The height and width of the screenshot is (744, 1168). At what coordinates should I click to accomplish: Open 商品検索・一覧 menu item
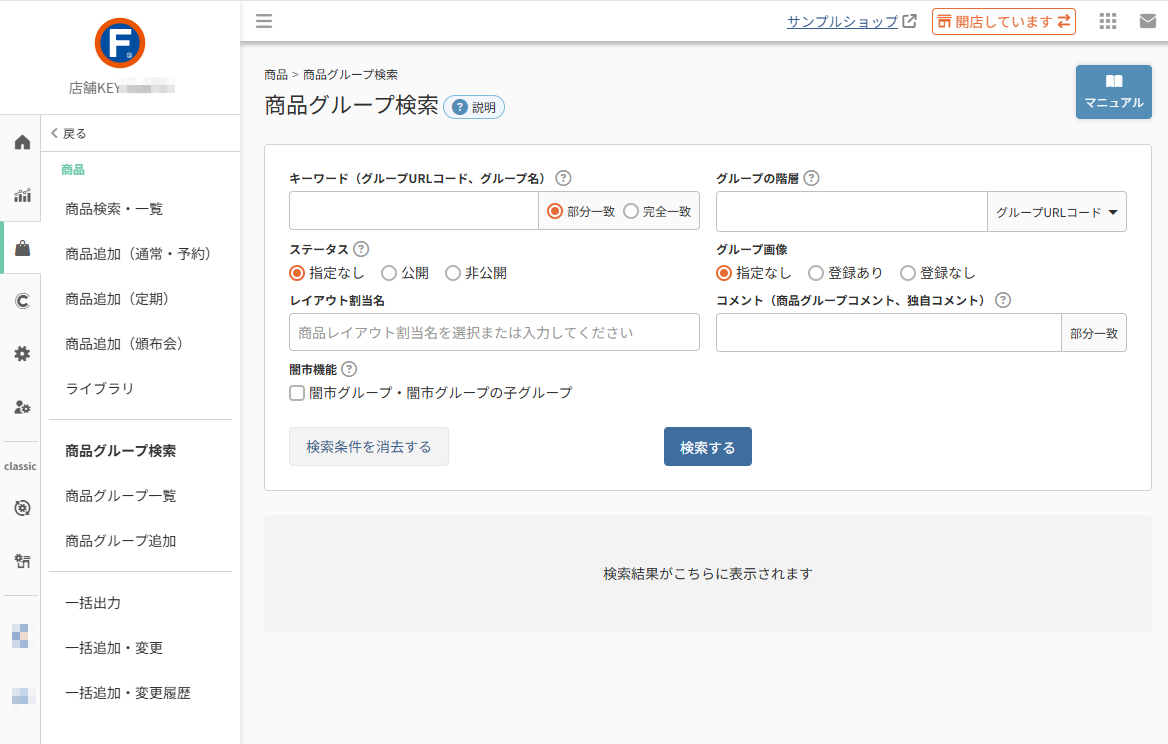tap(114, 209)
